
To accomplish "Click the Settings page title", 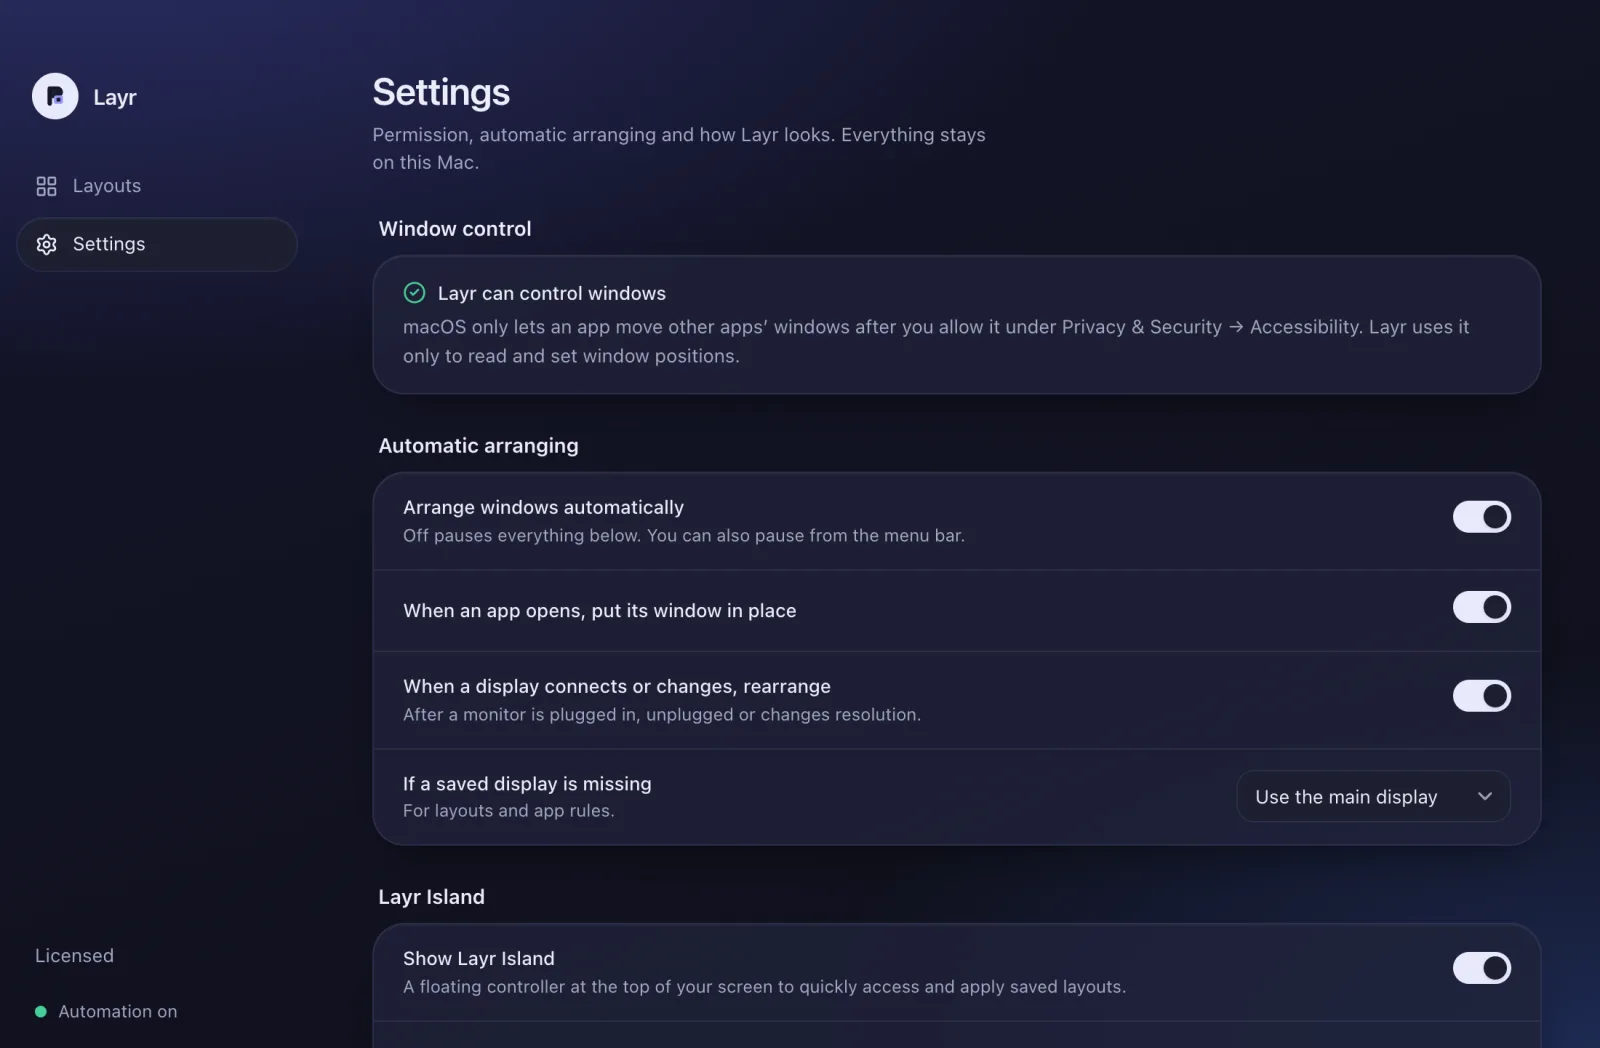I will coord(441,92).
